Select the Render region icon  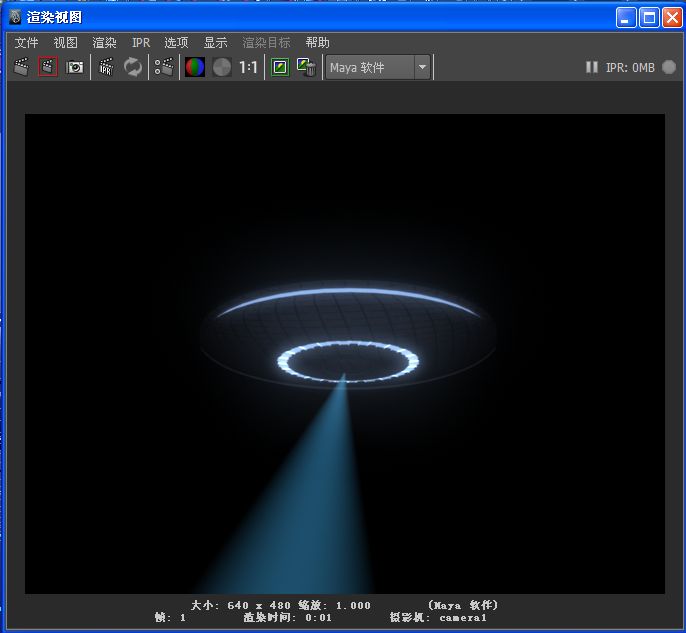tap(48, 67)
